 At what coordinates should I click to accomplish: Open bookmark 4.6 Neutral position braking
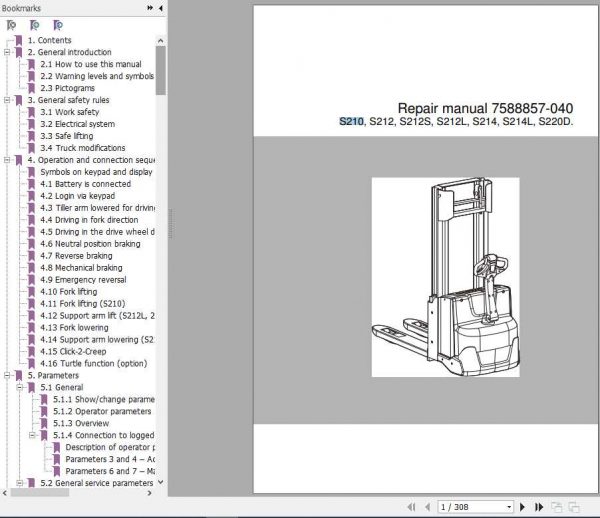[90, 244]
